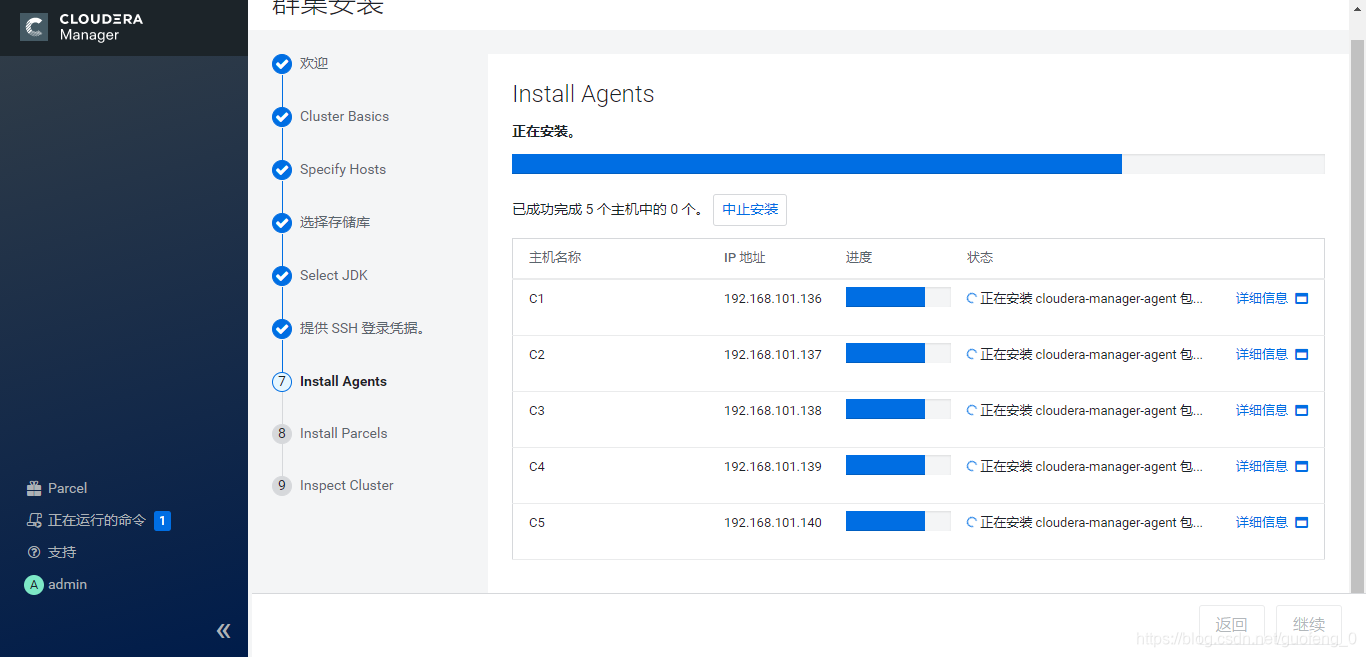Screen dimensions: 1366x657
Task: Go to the Specify Hosts step
Action: click(x=343, y=169)
